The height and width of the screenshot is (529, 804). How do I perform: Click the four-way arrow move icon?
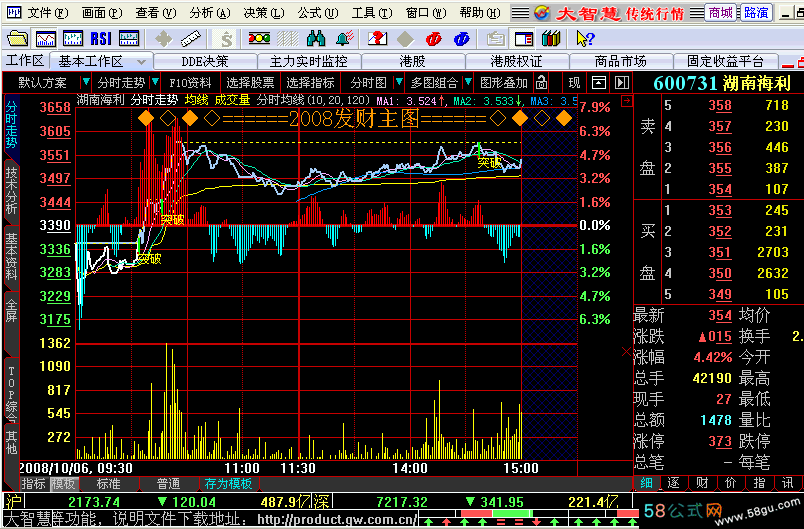pos(164,38)
